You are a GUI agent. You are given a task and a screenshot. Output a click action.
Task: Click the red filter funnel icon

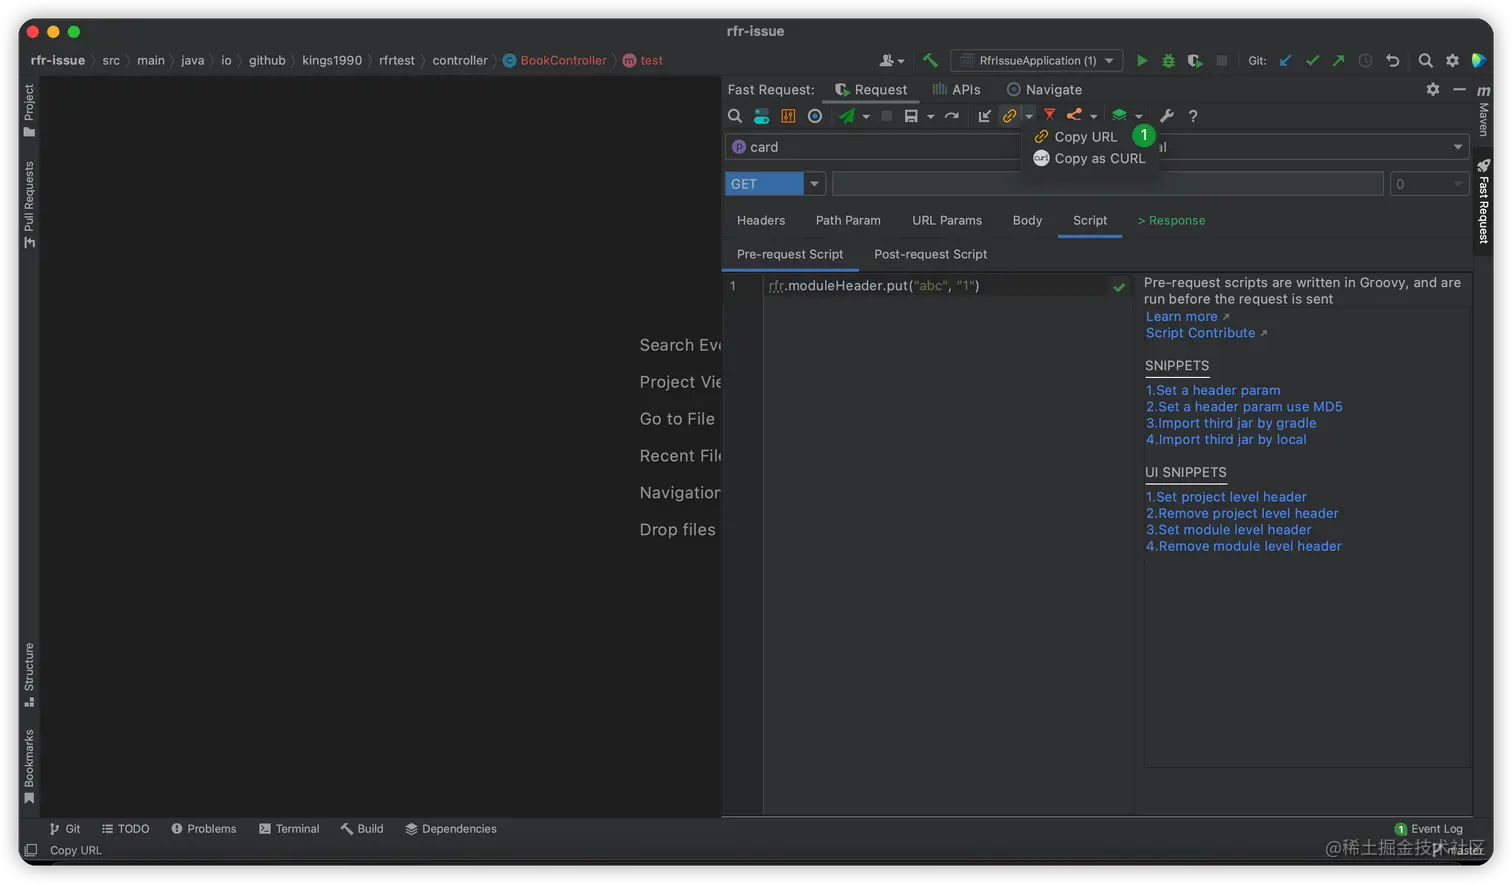point(1049,115)
